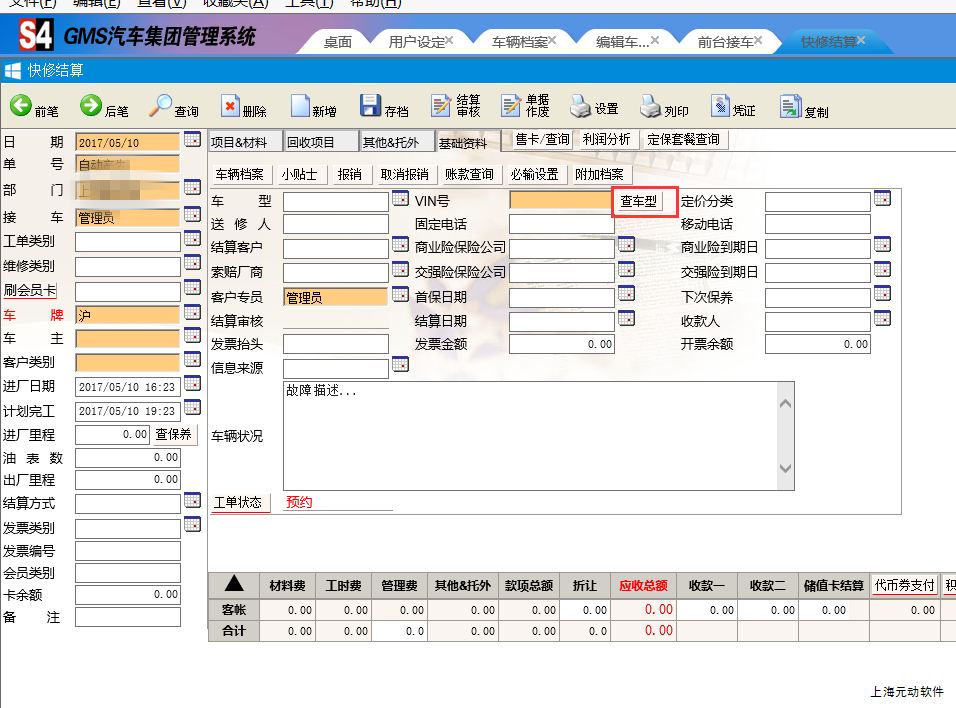
Task: Open picker beside 商业险保险公司 field
Action: 626,245
